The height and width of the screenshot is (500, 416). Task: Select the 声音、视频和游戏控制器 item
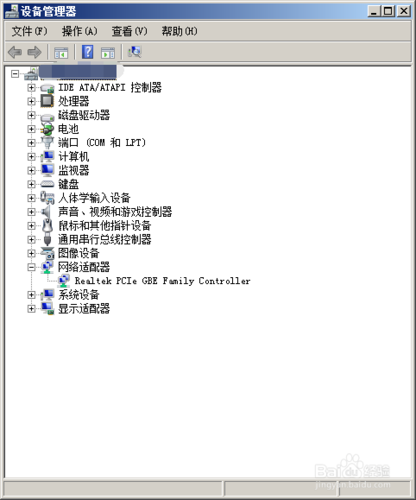click(x=115, y=212)
